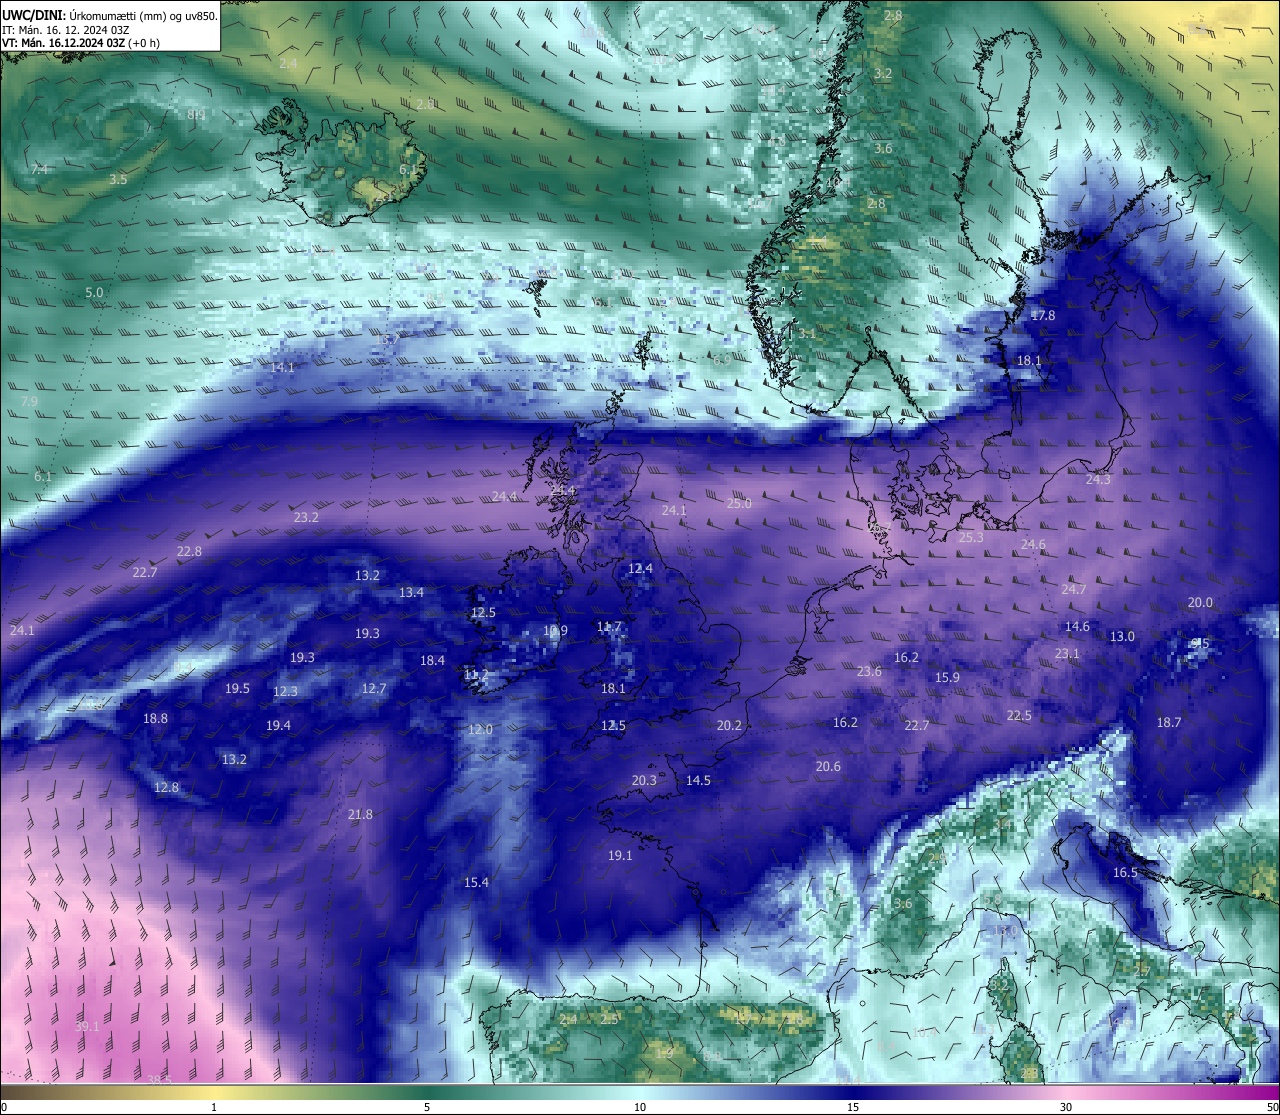Click the 13.0 value on the map
Screen dimensions: 1280x1115
click(1122, 636)
